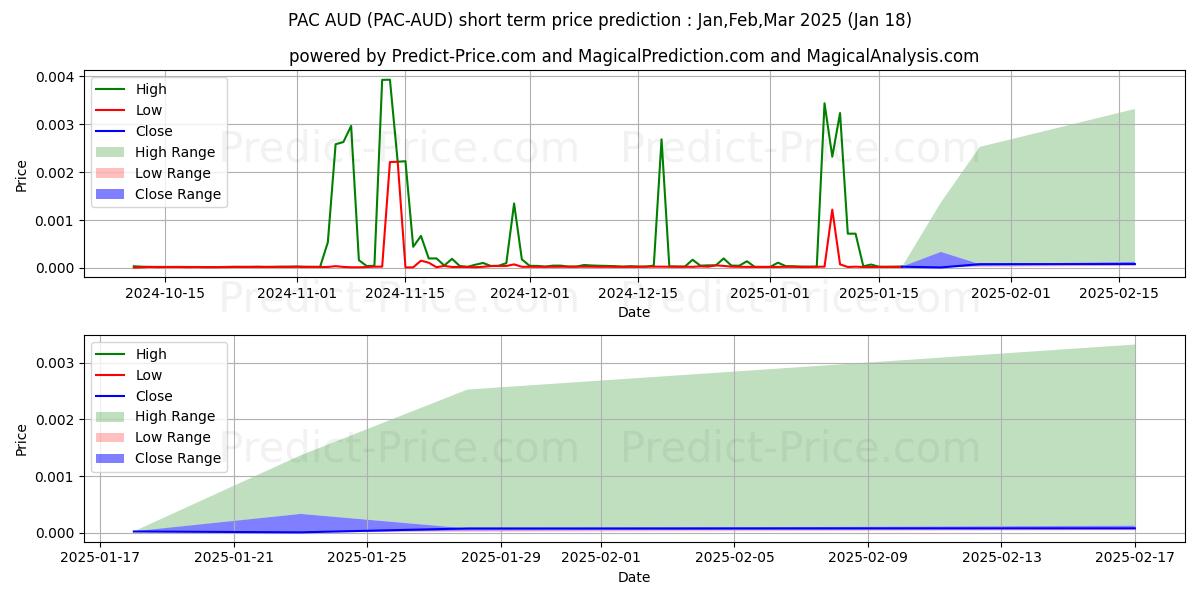Screen dimensions: 1200x600
Task: Click the blue Close line legend marker in top chart
Action: click(112, 132)
